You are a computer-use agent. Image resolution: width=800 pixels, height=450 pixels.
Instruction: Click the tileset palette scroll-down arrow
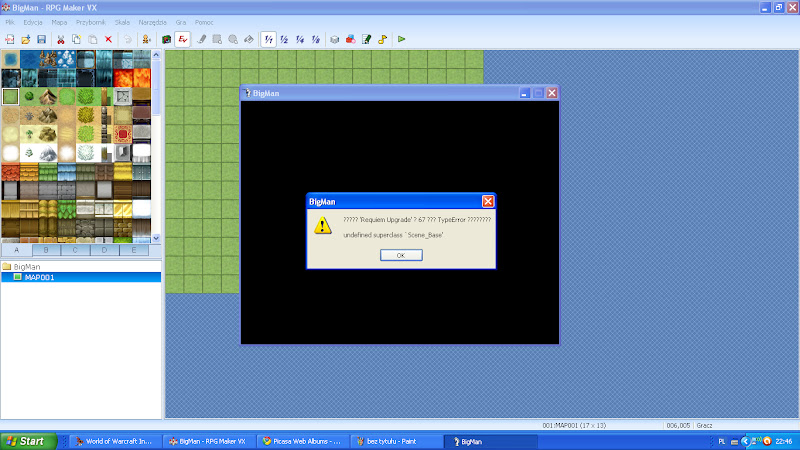pos(156,238)
